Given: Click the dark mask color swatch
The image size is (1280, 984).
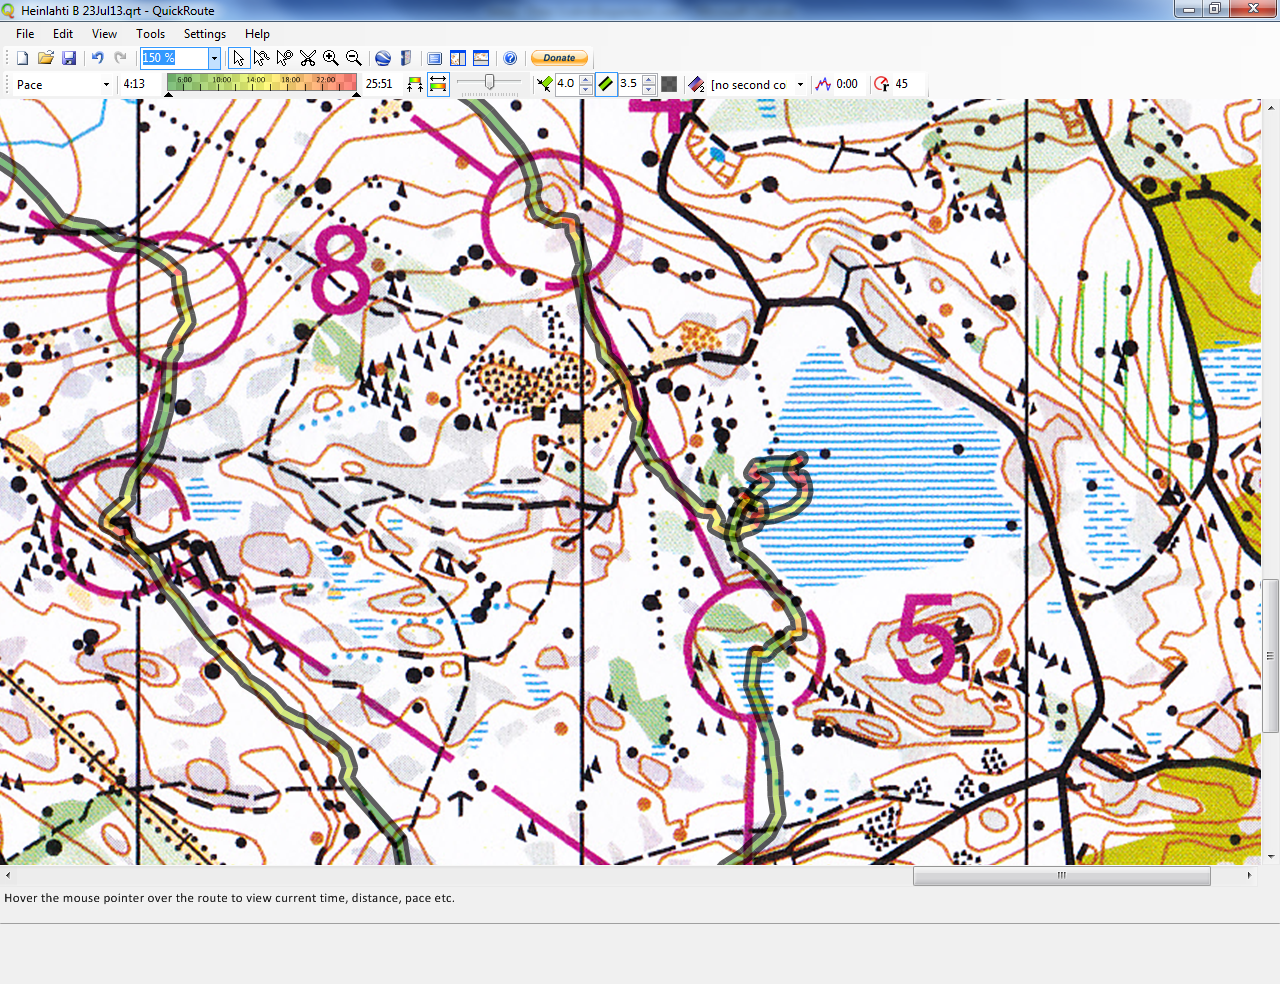Looking at the screenshot, I should tap(669, 85).
